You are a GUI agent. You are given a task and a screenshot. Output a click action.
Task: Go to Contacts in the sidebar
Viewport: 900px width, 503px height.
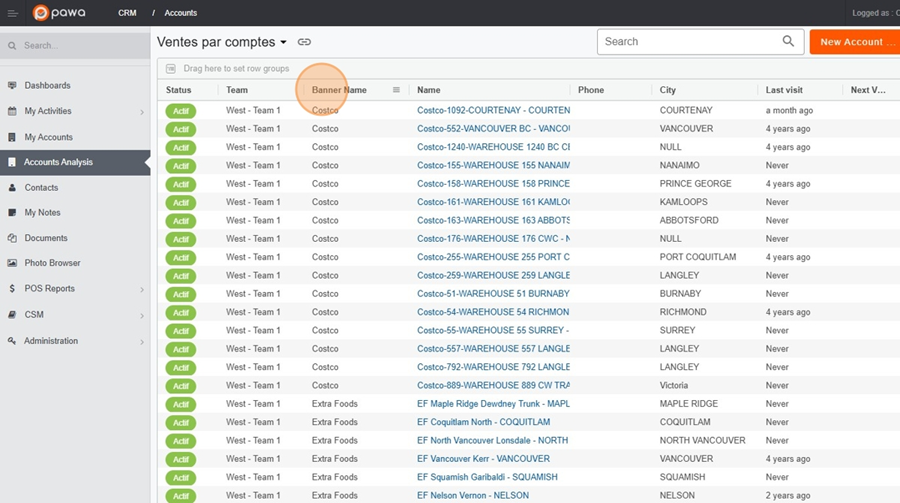point(41,187)
